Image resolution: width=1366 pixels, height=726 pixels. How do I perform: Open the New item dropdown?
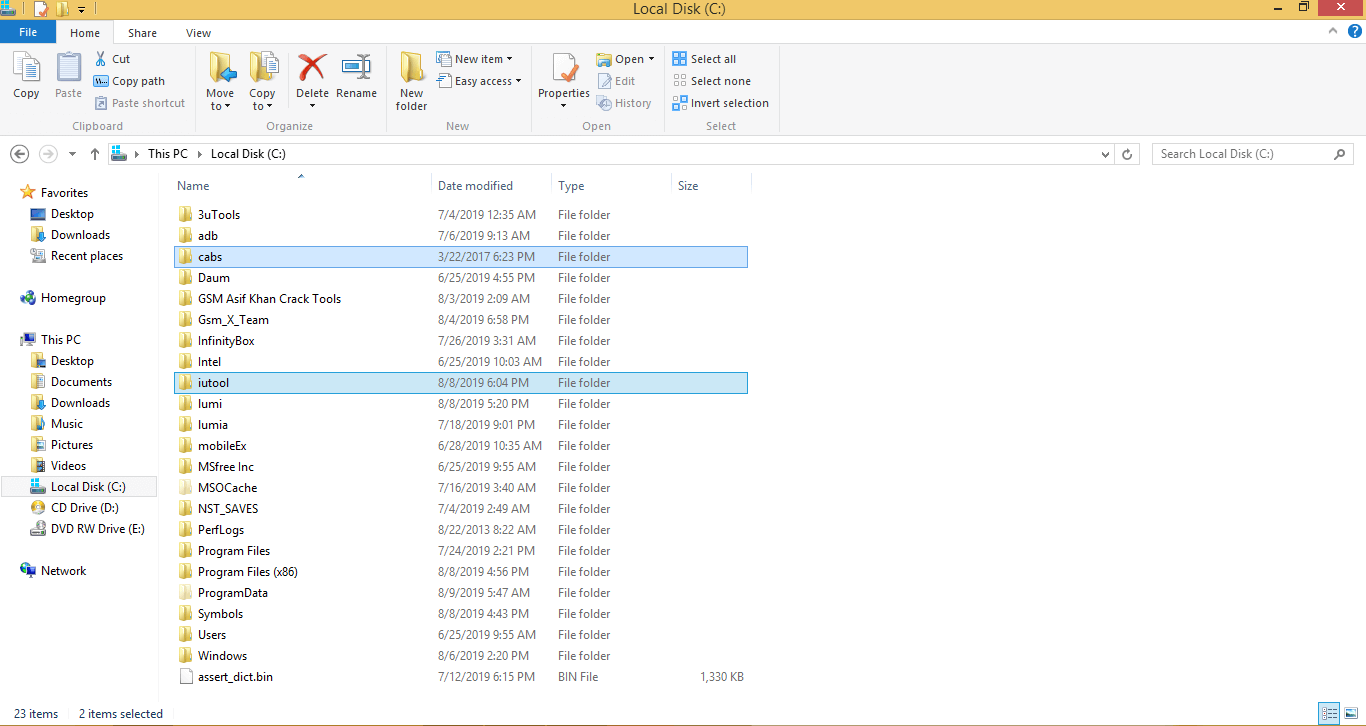pyautogui.click(x=478, y=58)
